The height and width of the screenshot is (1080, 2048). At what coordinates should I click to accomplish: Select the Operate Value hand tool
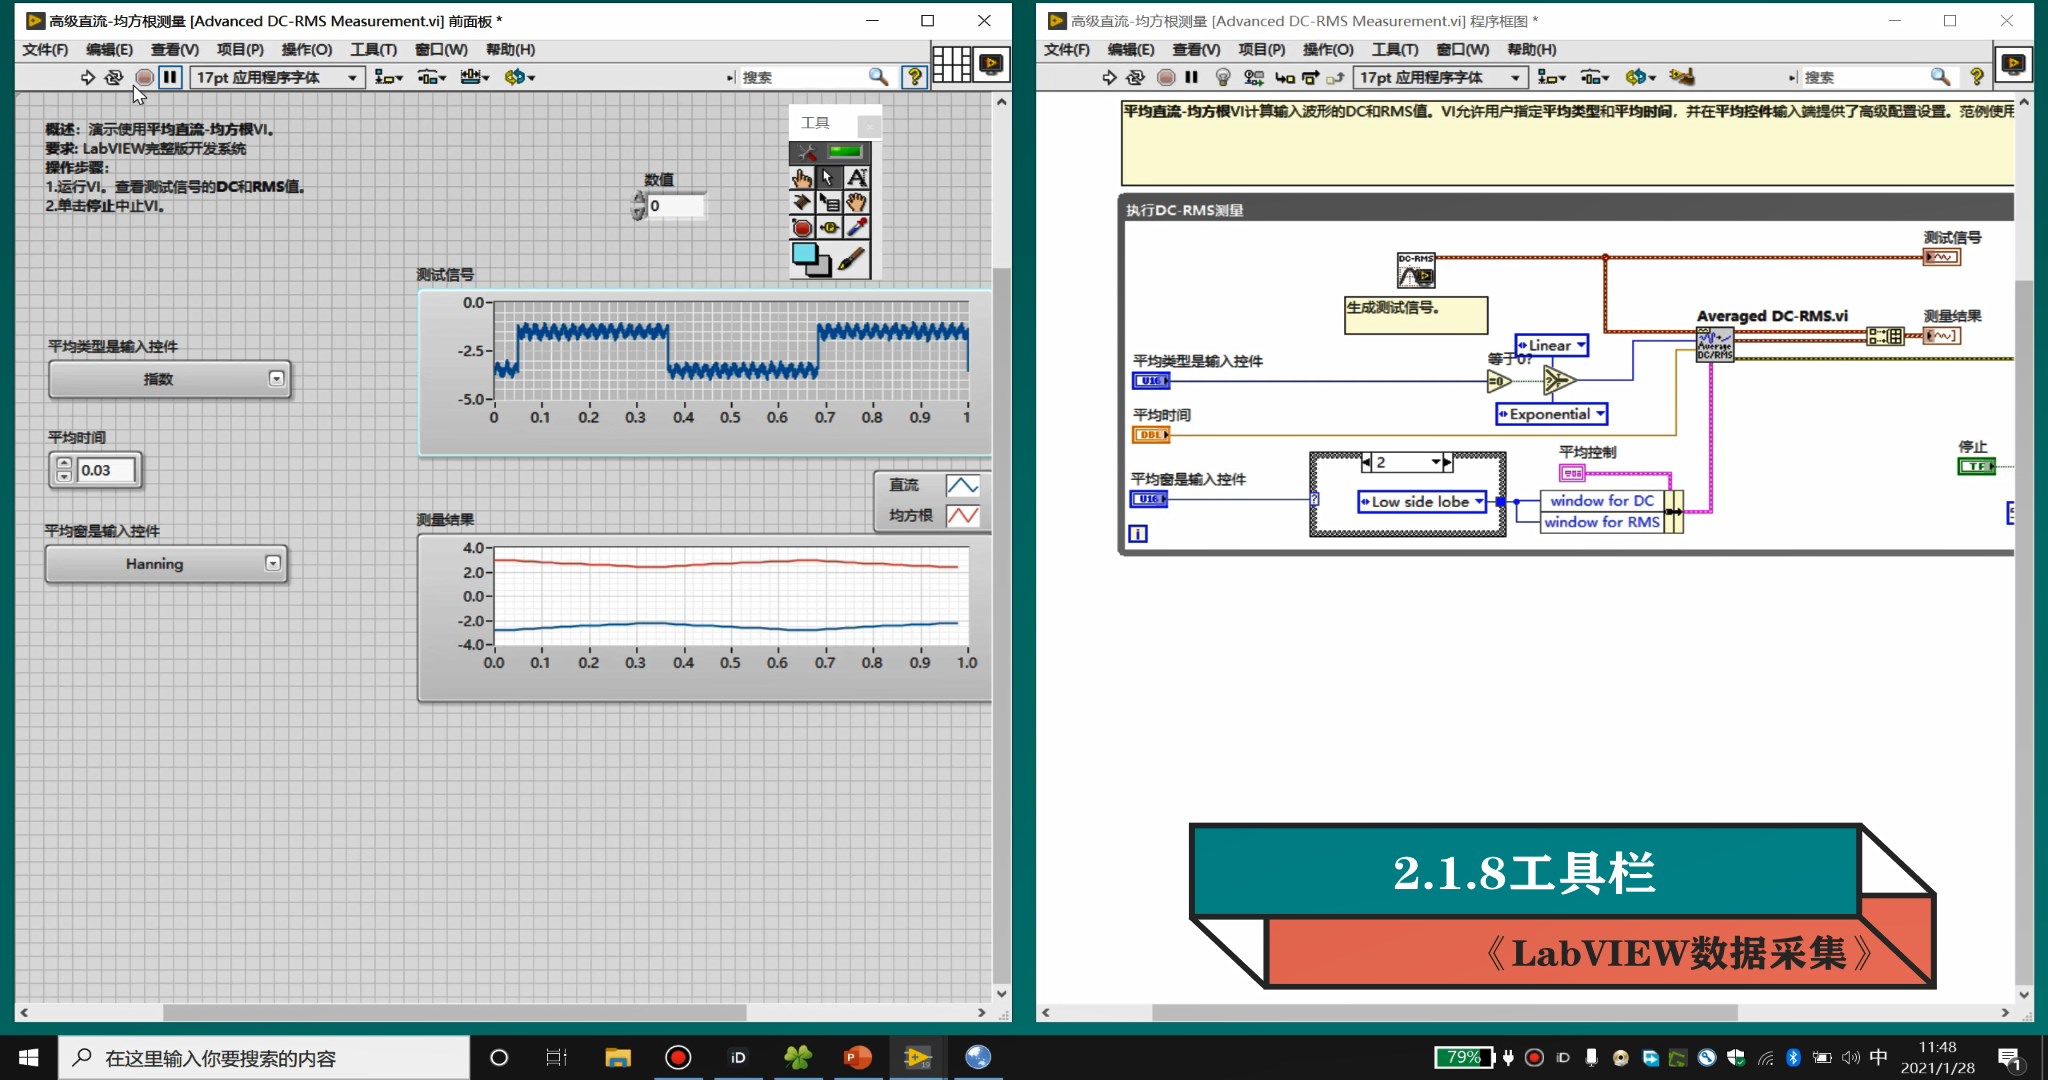tap(802, 178)
